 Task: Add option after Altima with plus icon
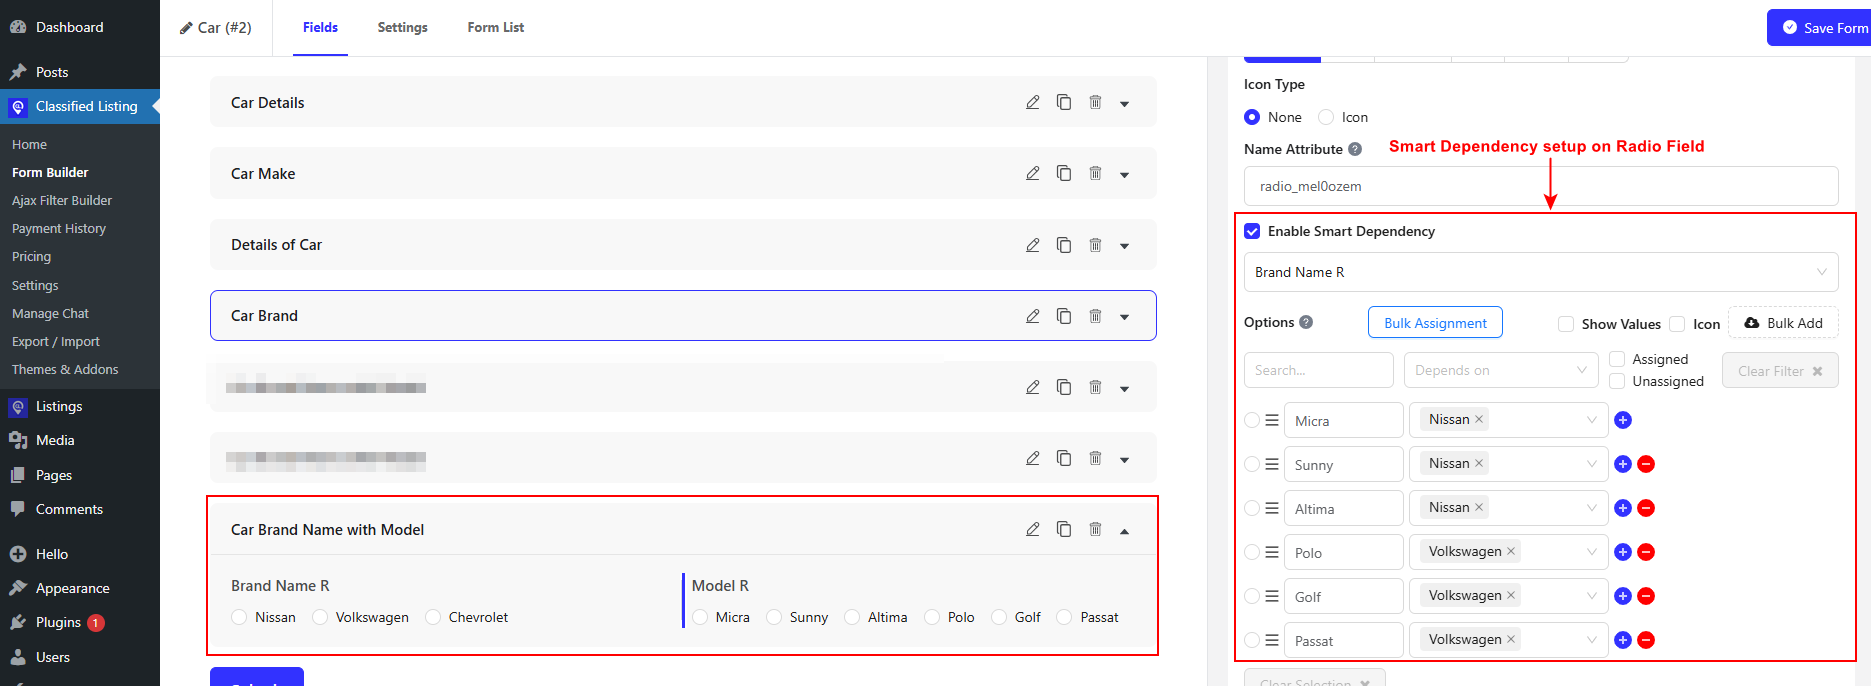[1623, 508]
